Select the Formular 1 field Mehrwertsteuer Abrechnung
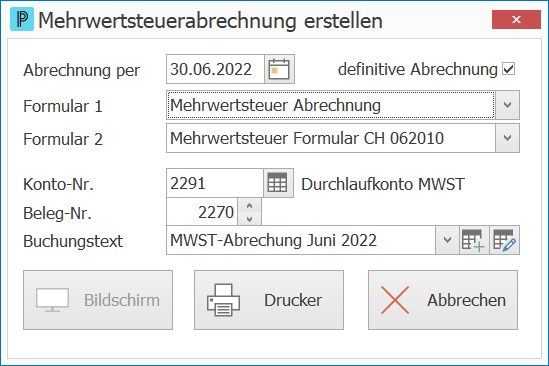 click(x=331, y=105)
